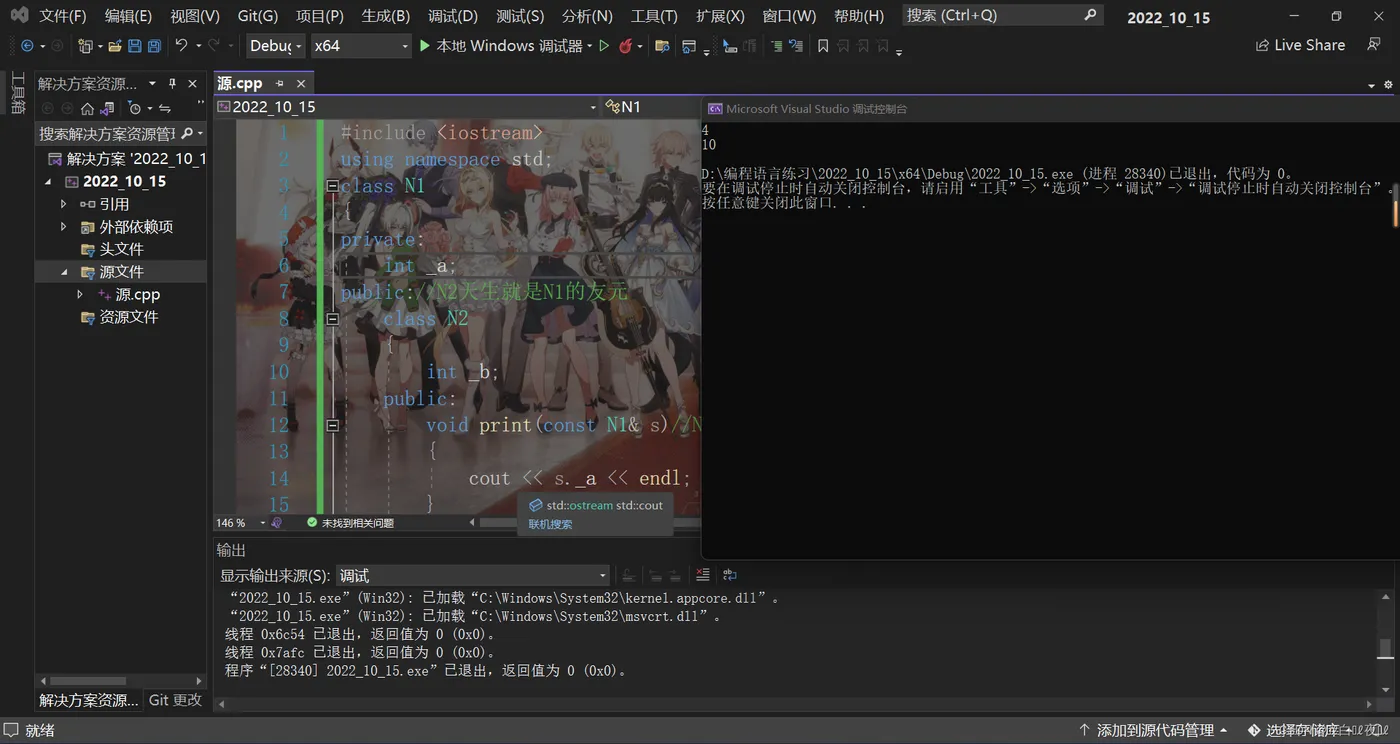Open the 编辑(E) menu

point(128,16)
